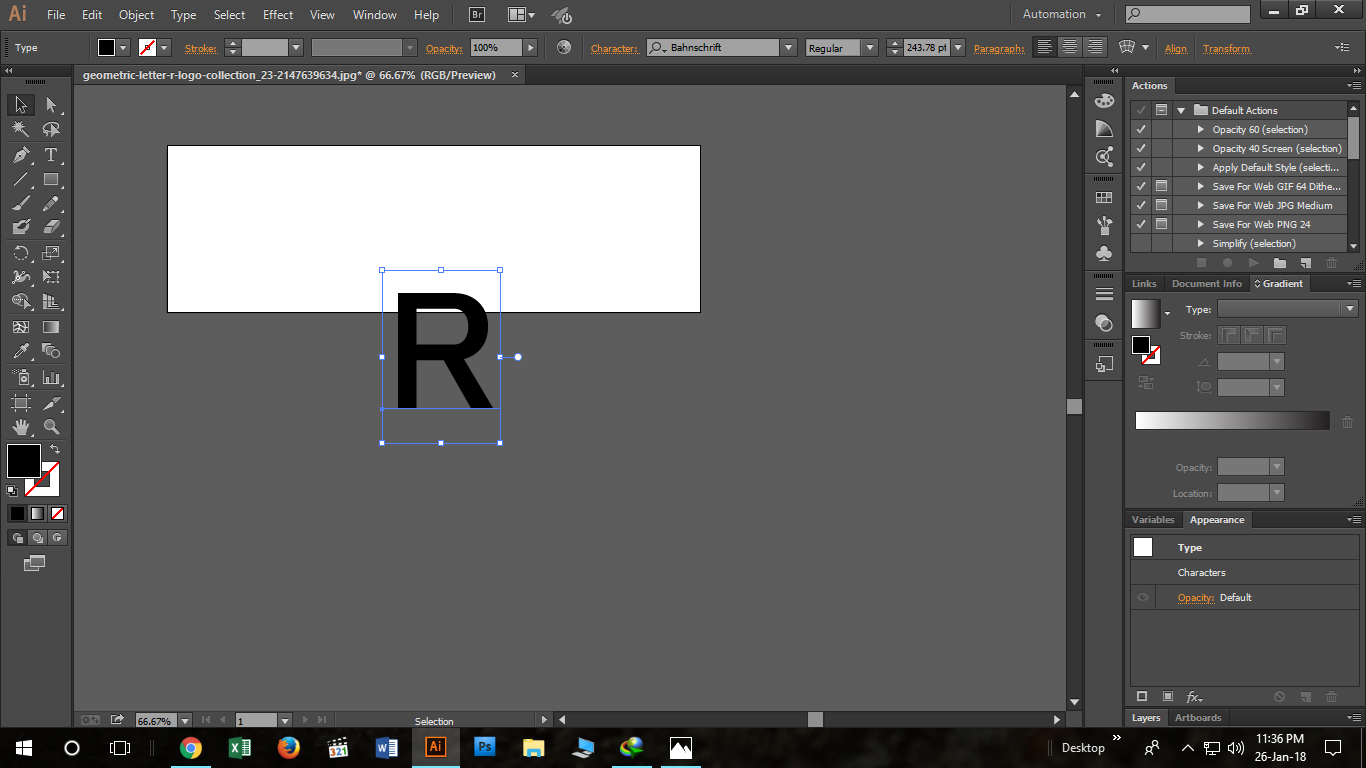
Task: Open the Effect menu
Action: pos(278,15)
